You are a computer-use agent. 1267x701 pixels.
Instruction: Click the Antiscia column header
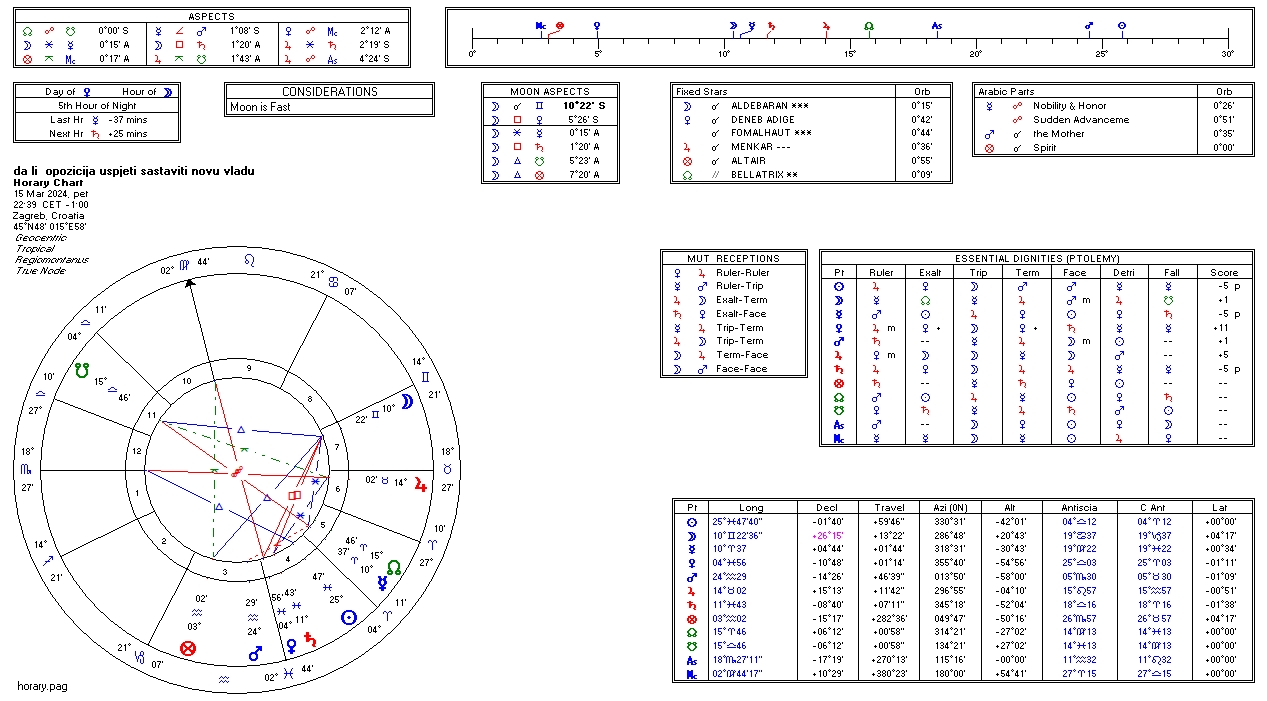point(1081,507)
